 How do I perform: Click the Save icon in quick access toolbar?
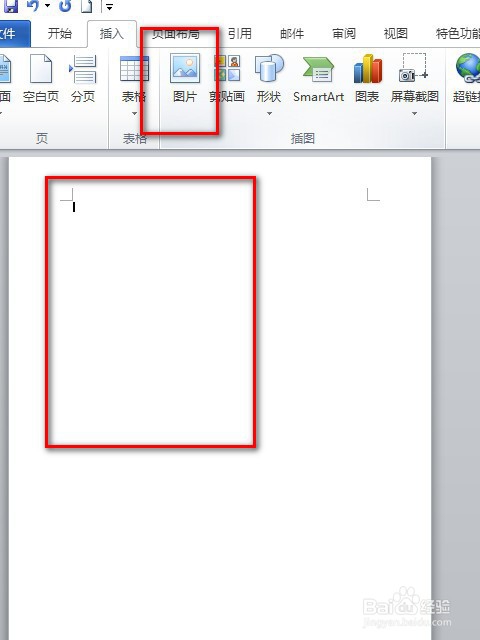pos(10,5)
